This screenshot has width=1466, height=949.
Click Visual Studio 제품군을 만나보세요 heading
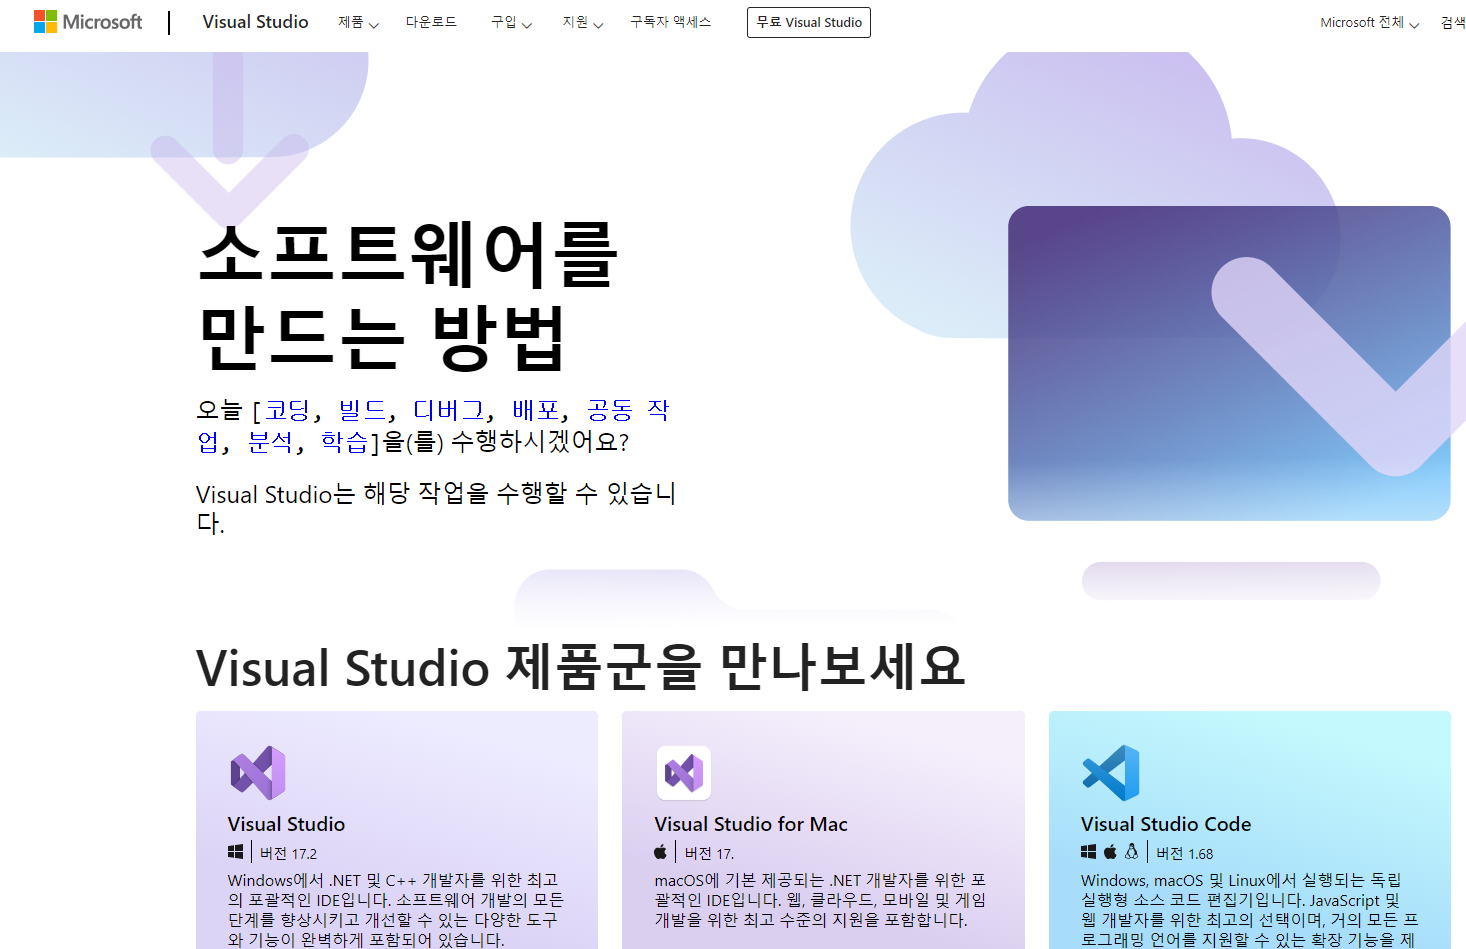580,667
